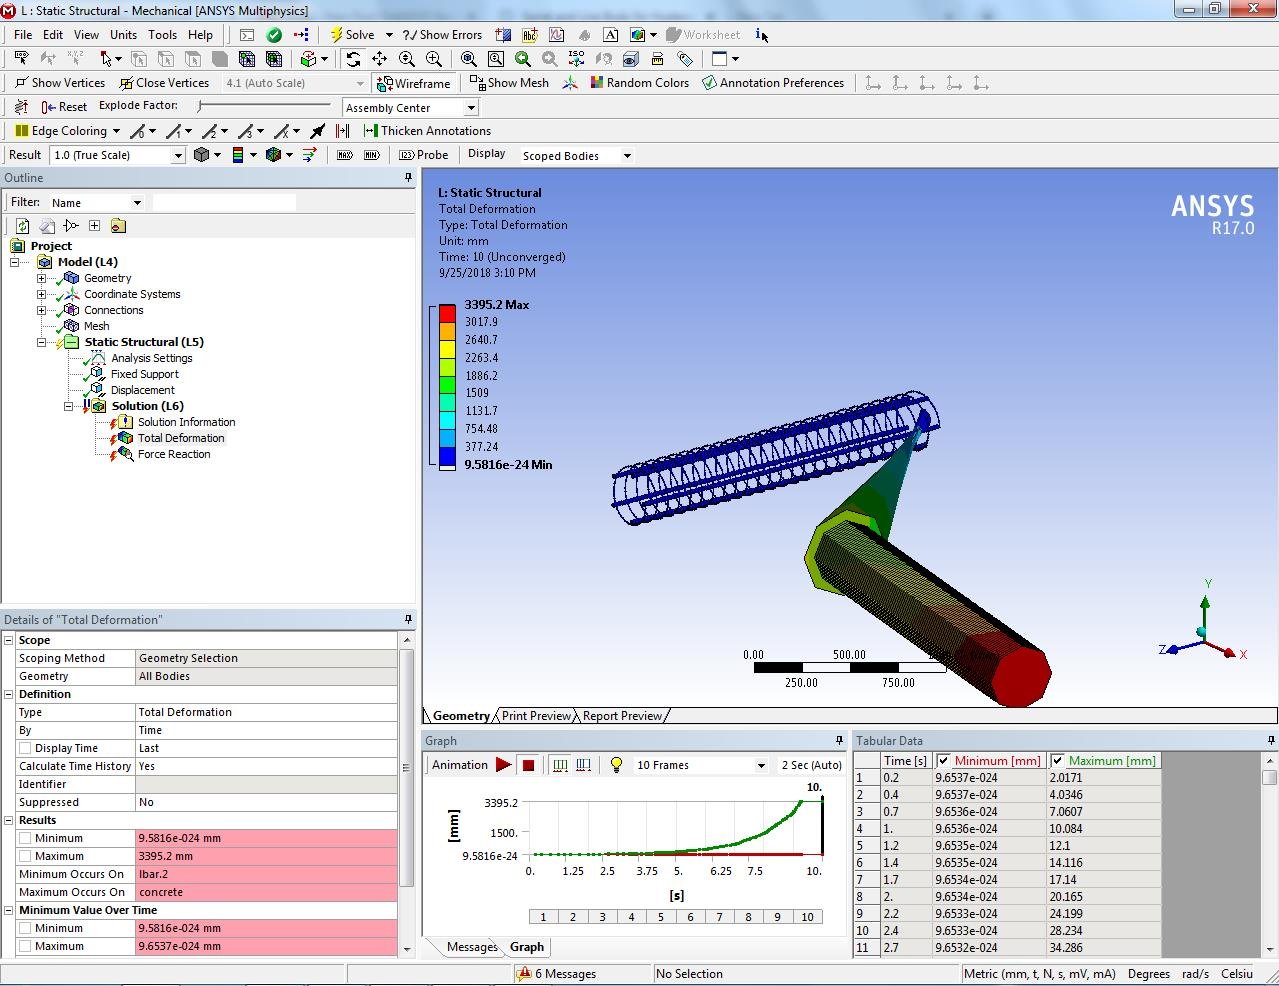The image size is (1279, 986).
Task: Click the Rotate view tool icon
Action: pos(352,59)
